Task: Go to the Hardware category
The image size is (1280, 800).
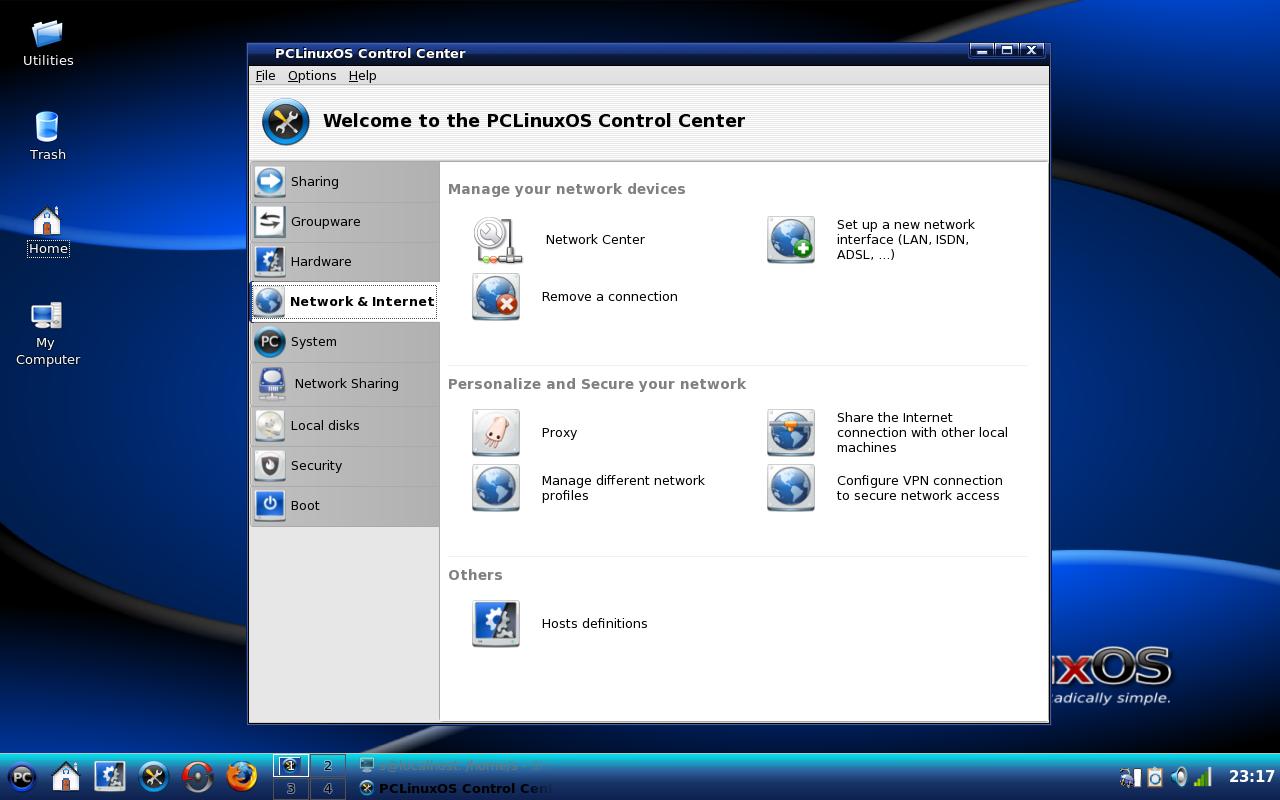Action: 344,261
